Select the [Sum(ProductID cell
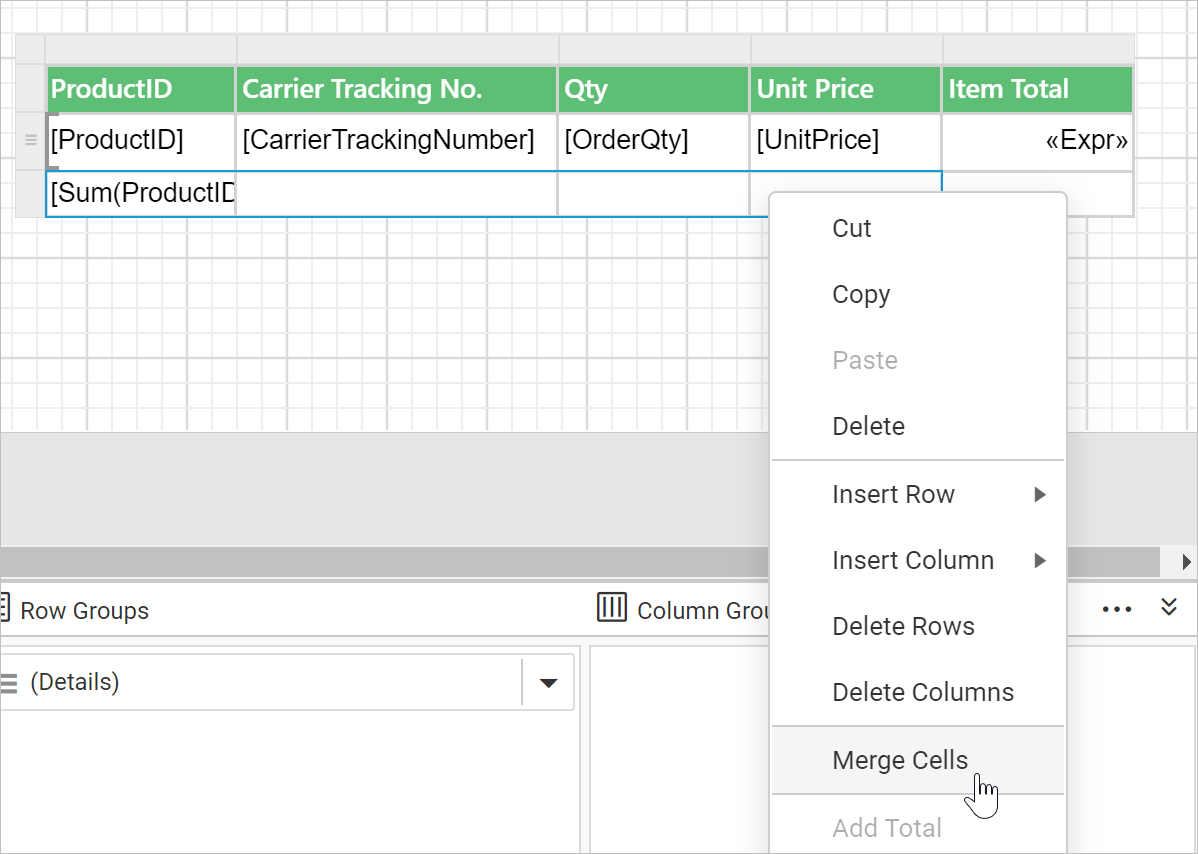 pyautogui.click(x=141, y=194)
